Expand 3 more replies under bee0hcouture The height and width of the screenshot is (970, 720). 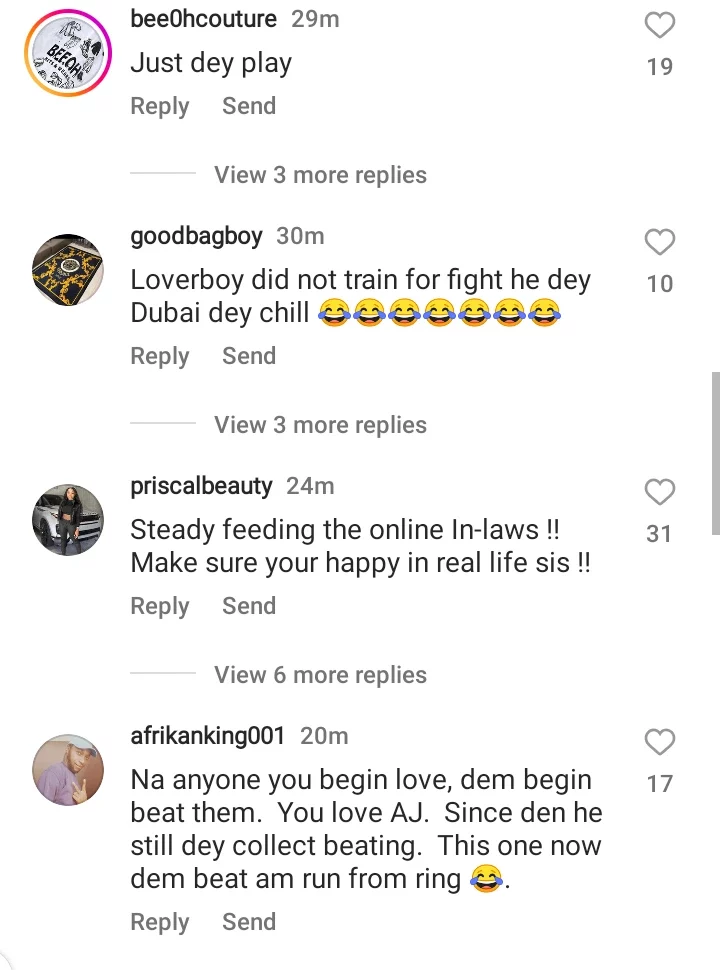[x=320, y=175]
